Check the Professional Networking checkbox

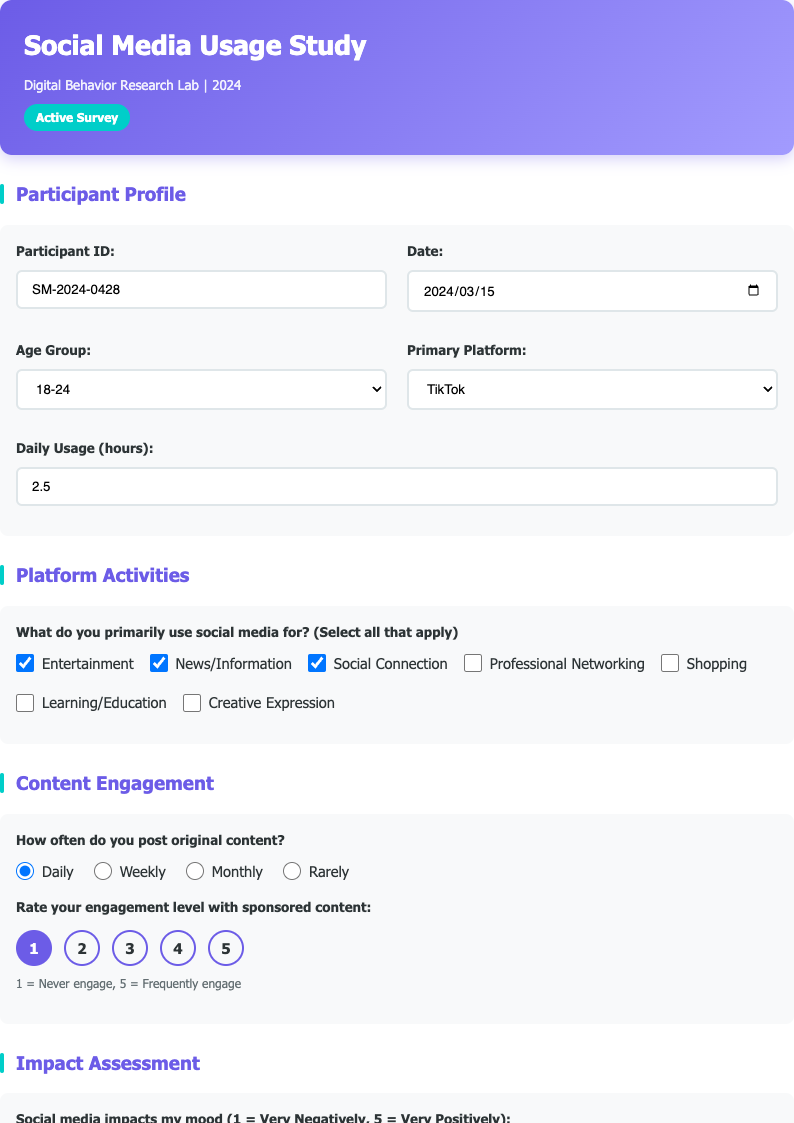[x=472, y=663]
